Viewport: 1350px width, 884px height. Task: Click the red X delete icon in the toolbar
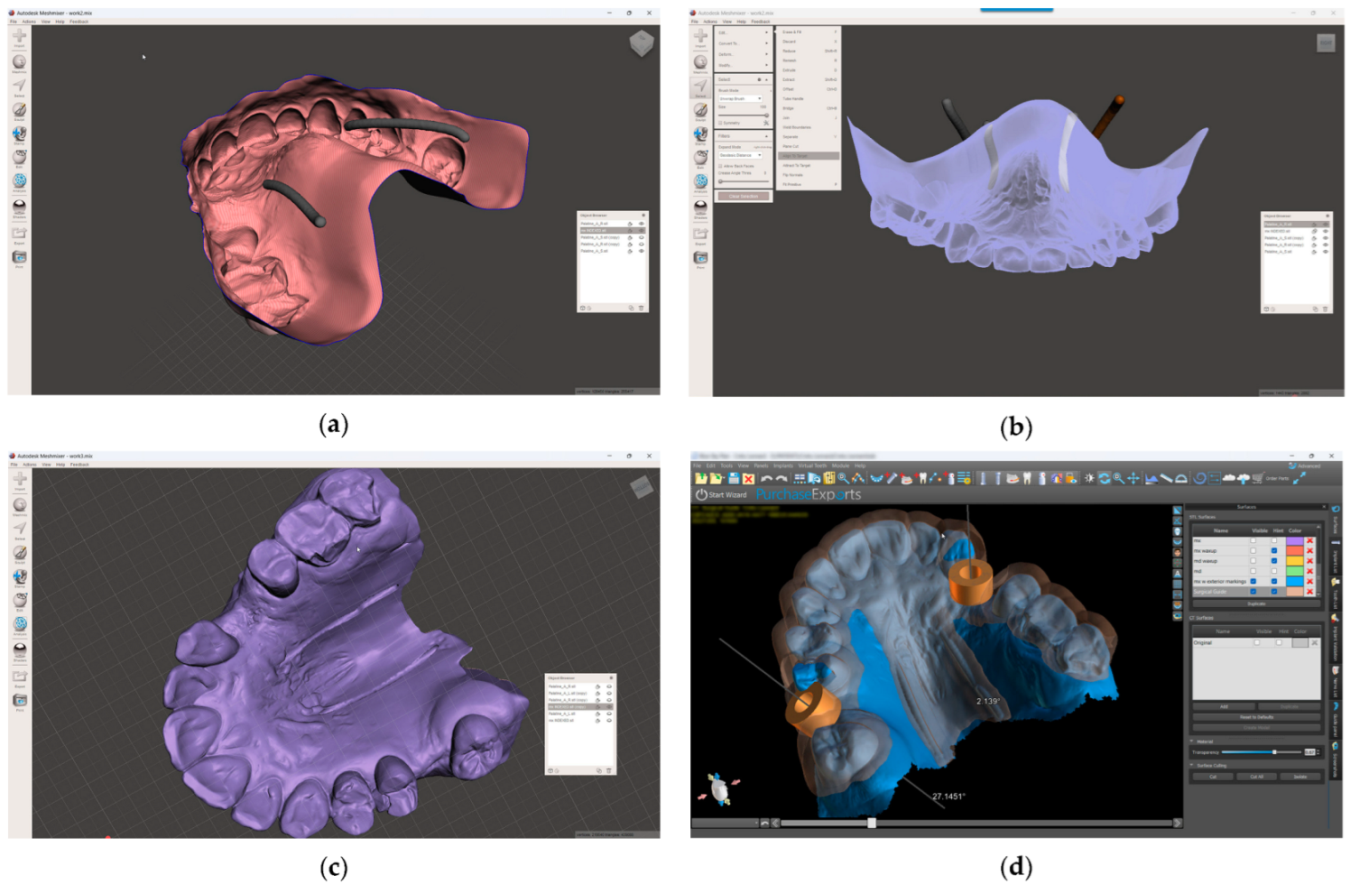pyautogui.click(x=747, y=479)
